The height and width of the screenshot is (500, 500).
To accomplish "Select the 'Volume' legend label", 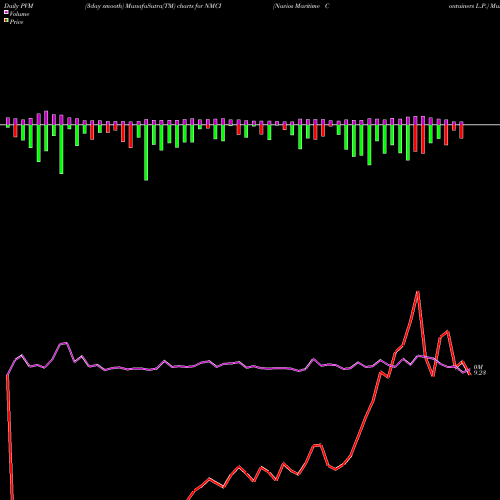I will point(19,14).
